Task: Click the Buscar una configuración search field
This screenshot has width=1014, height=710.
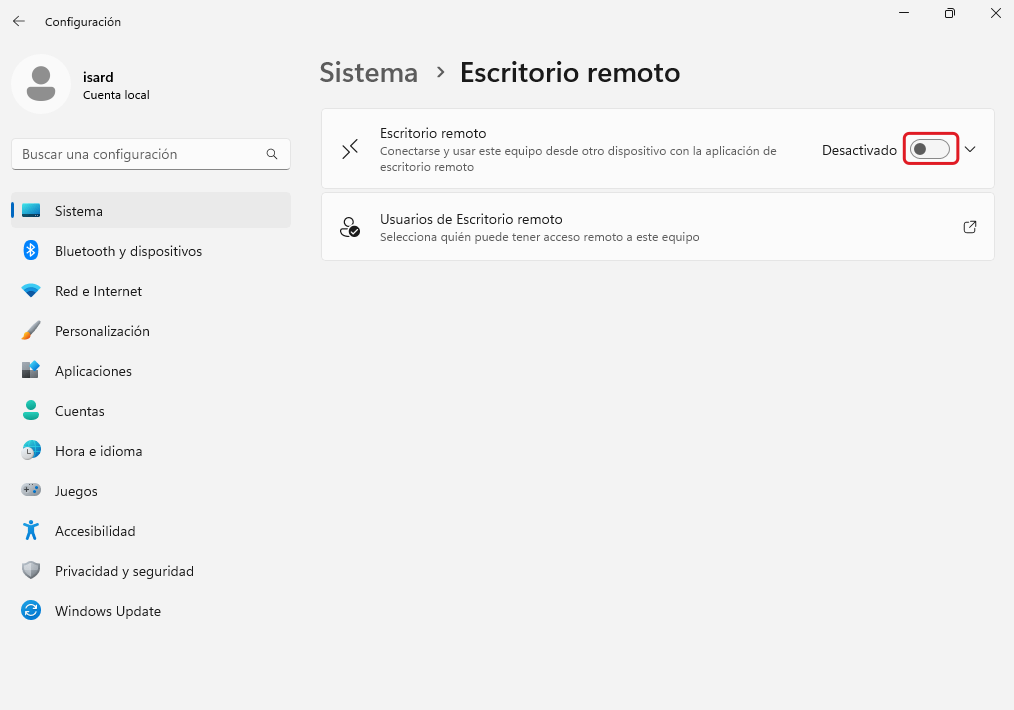Action: click(x=140, y=155)
